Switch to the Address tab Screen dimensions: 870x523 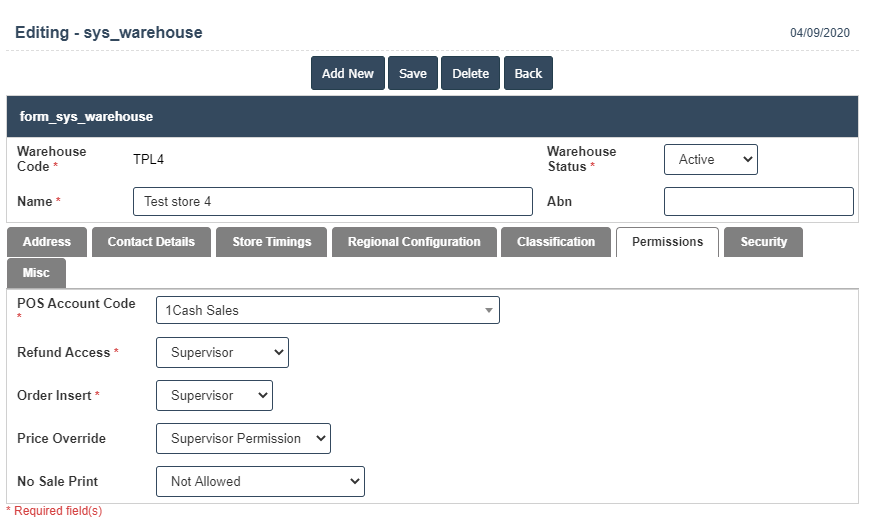(47, 242)
